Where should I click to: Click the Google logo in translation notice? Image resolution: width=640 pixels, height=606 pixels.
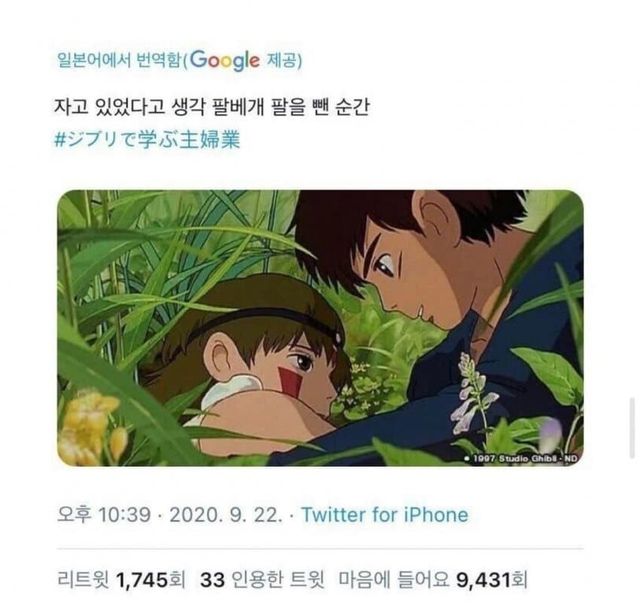228,59
